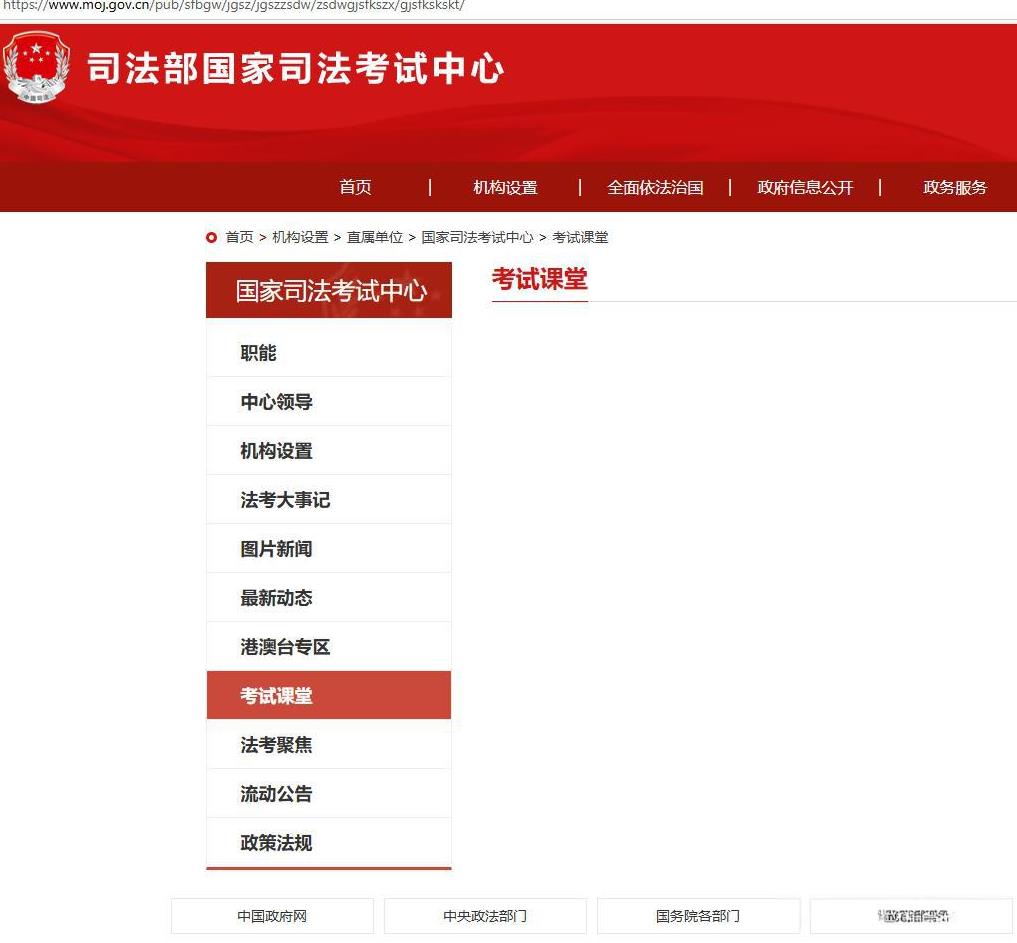
Task: Open the 政府信息公开 navigation item
Action: [x=805, y=187]
